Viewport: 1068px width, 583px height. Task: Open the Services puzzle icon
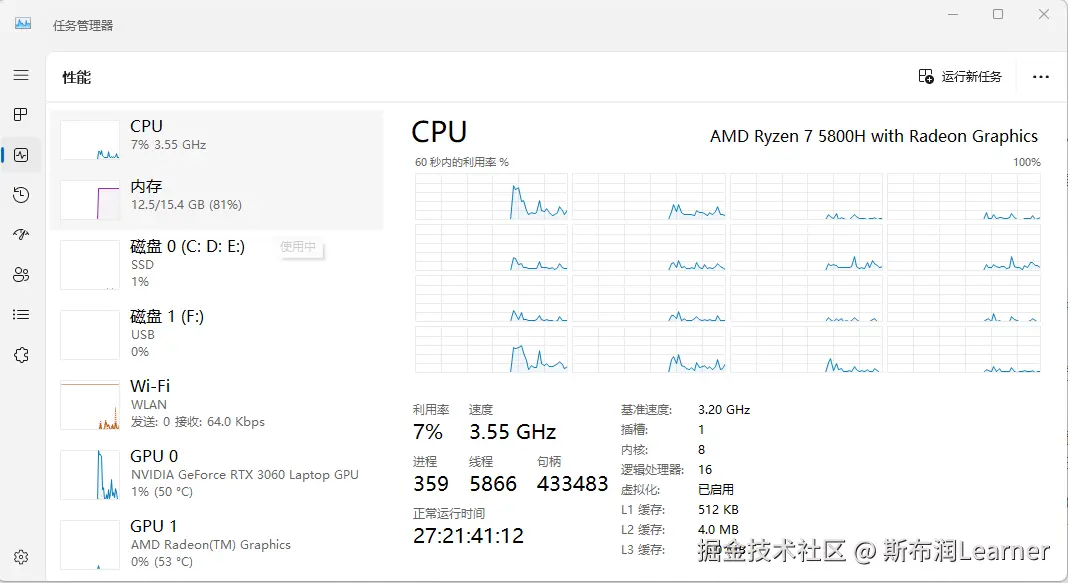21,355
